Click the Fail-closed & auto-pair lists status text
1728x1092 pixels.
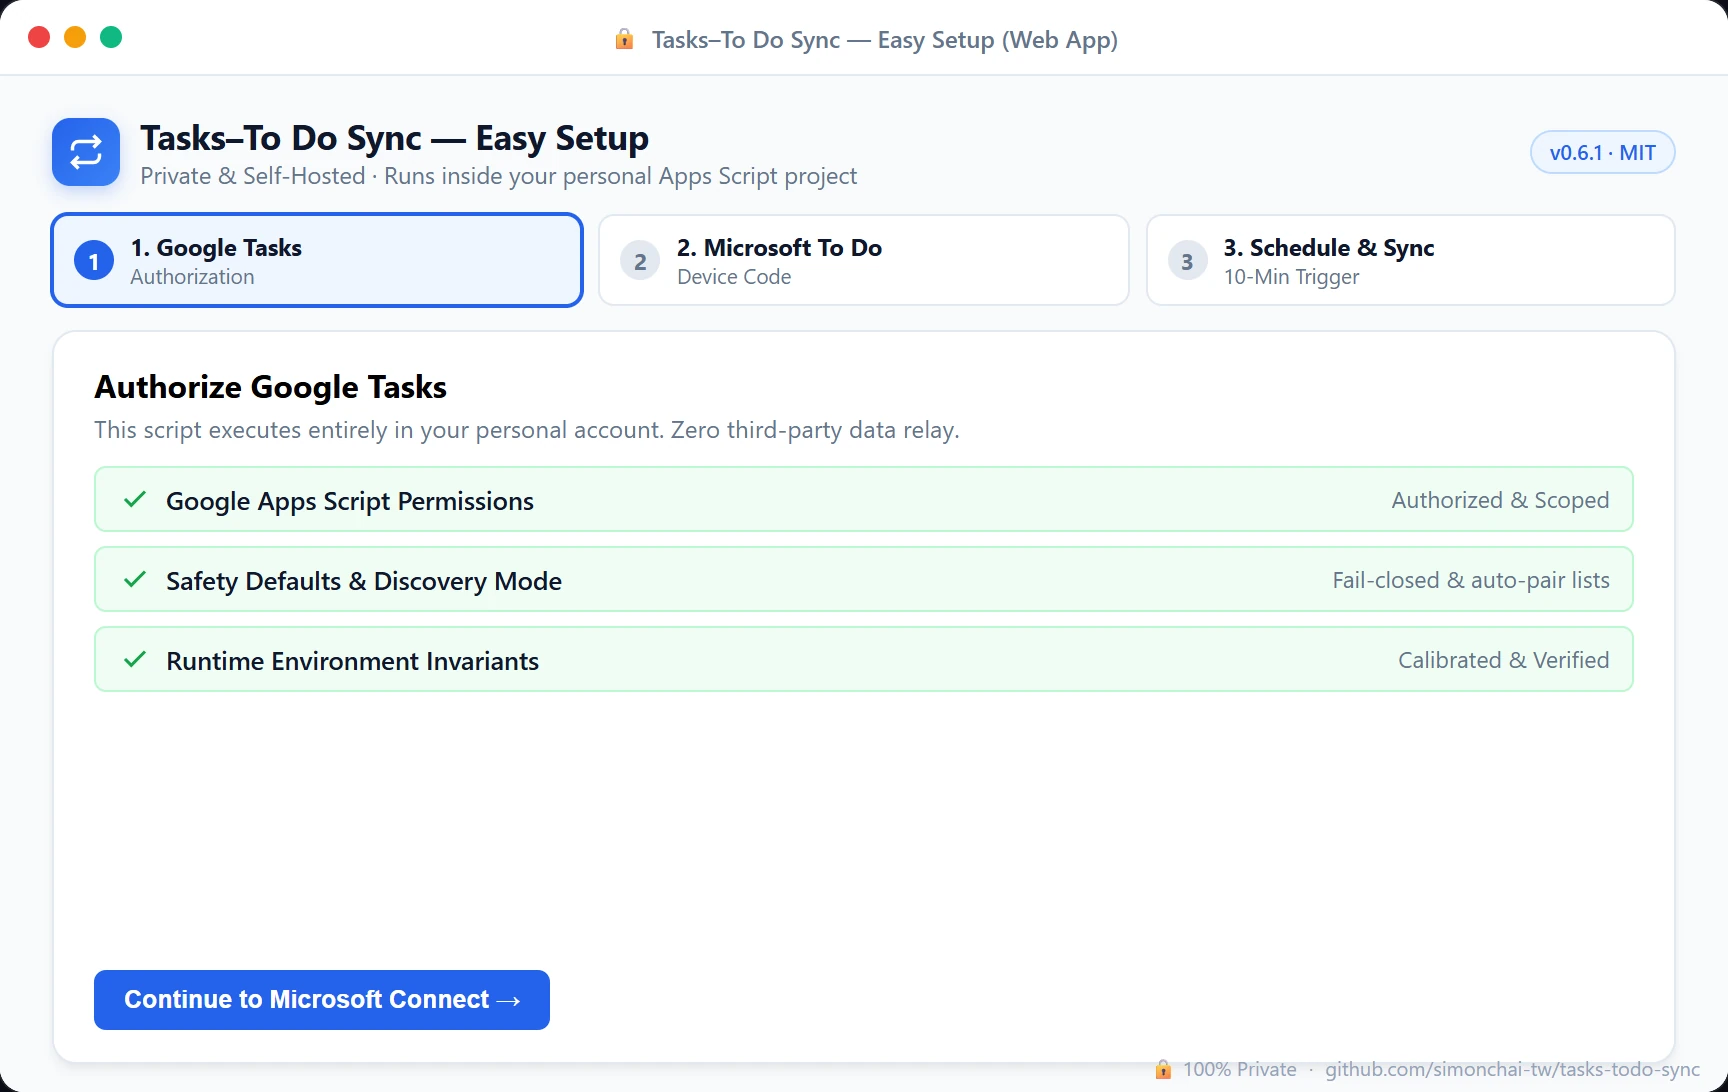pos(1471,580)
